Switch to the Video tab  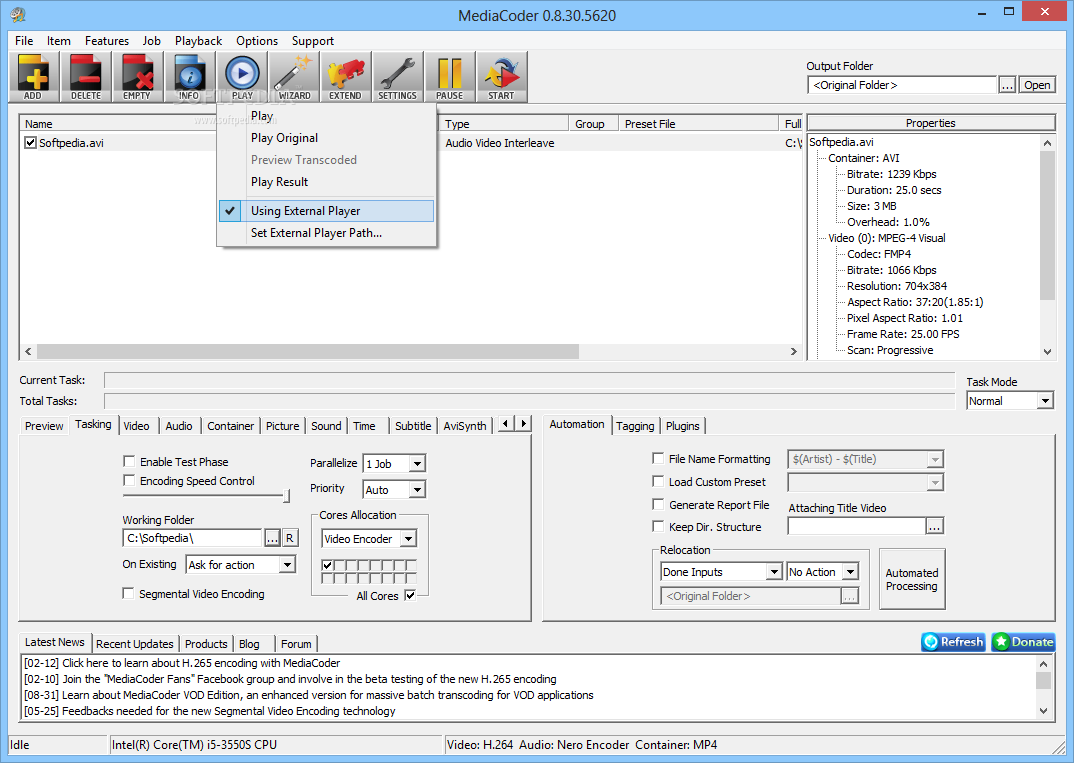coord(136,425)
